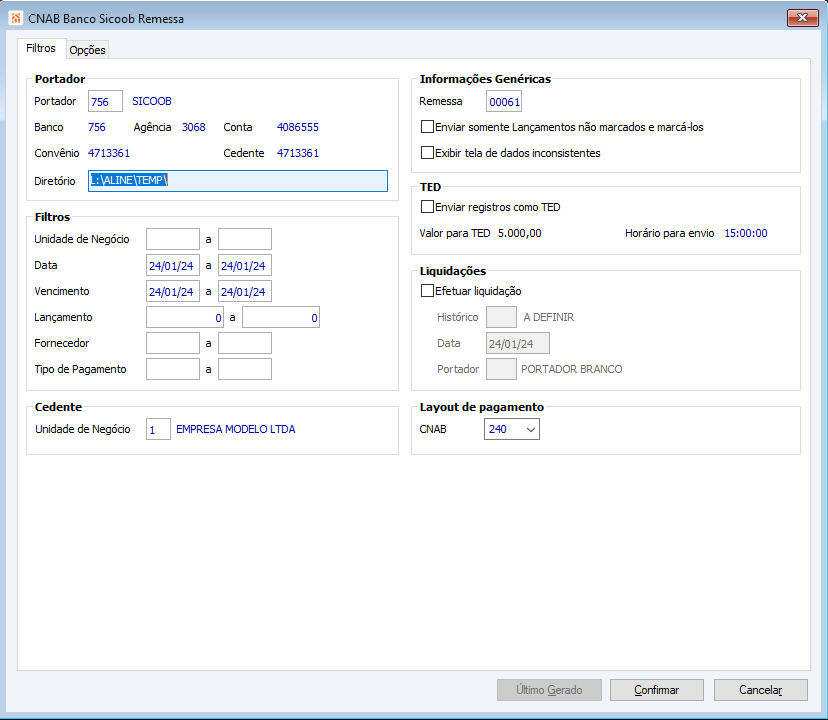Enable the 'Efetuar liquidação' checkbox
Screen dimensions: 828x720
pyautogui.click(x=428, y=291)
